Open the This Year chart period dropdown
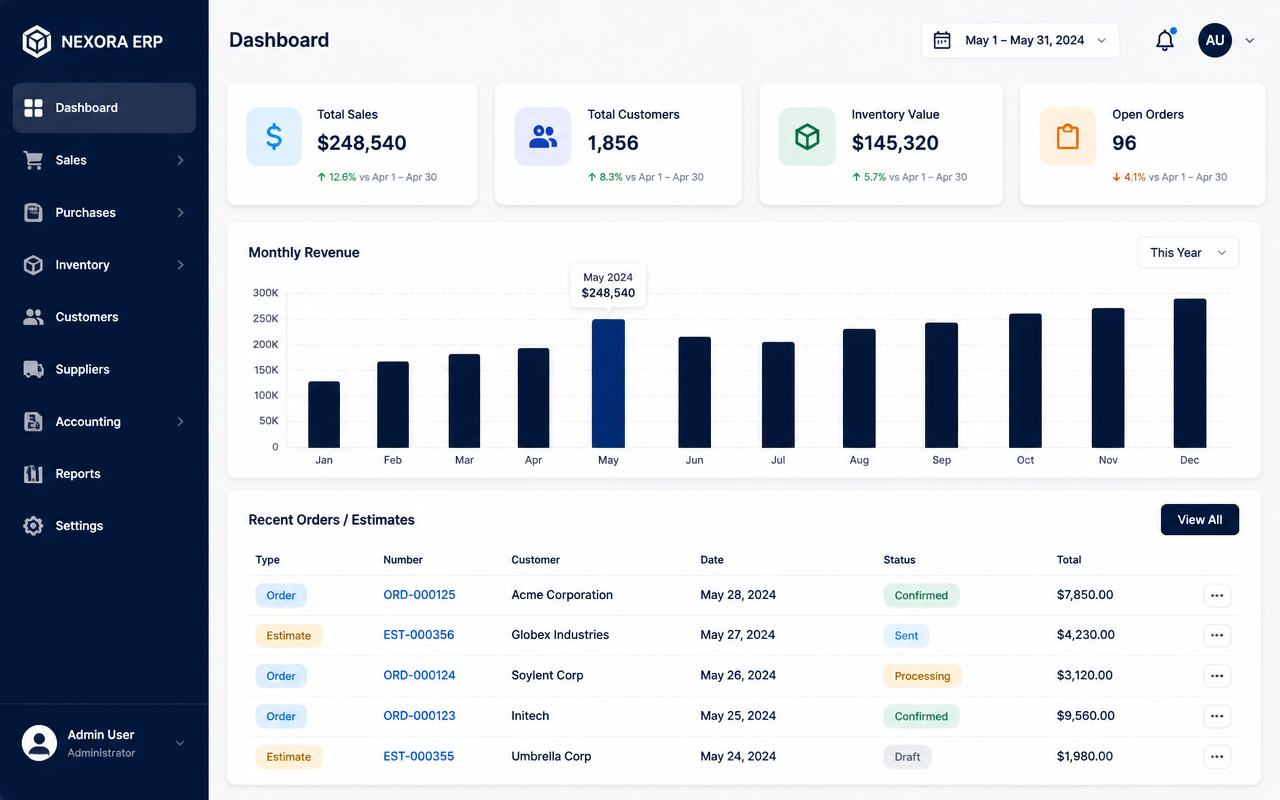 pos(1188,253)
